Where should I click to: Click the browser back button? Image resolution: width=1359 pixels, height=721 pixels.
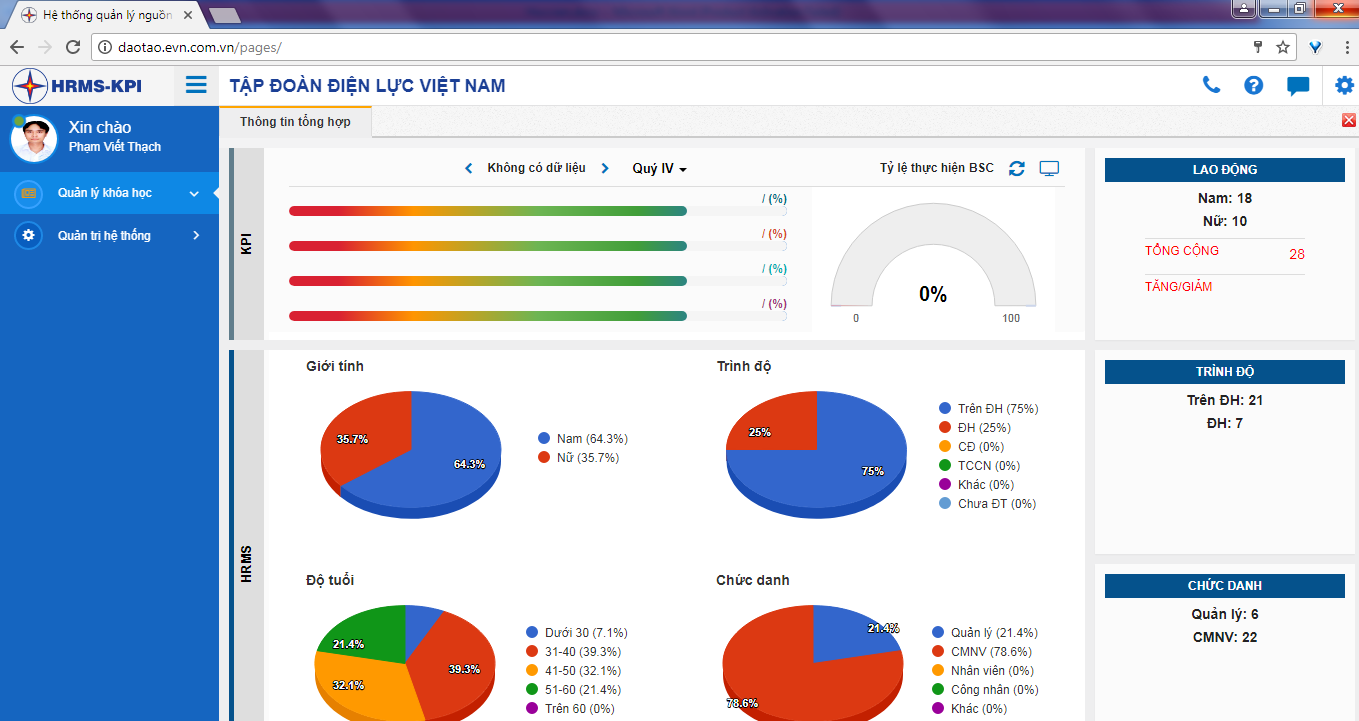click(17, 47)
